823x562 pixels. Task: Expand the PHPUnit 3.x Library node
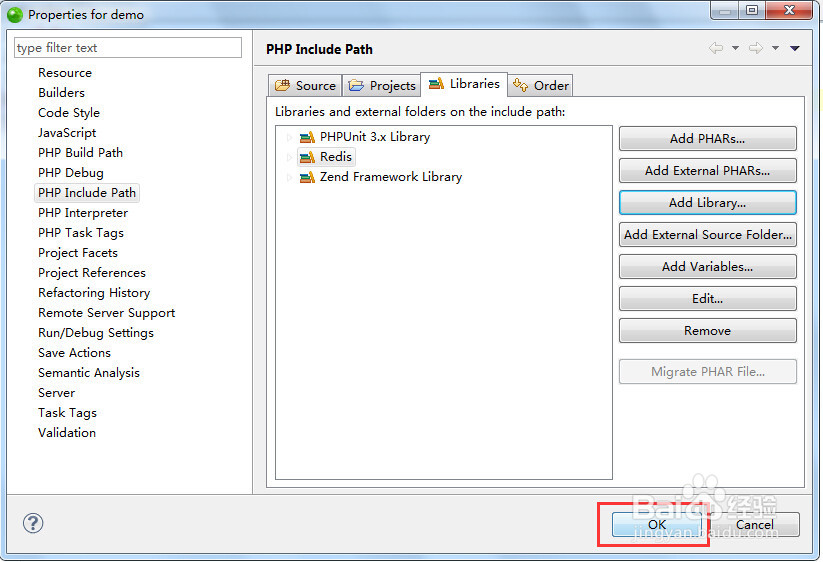[x=289, y=137]
